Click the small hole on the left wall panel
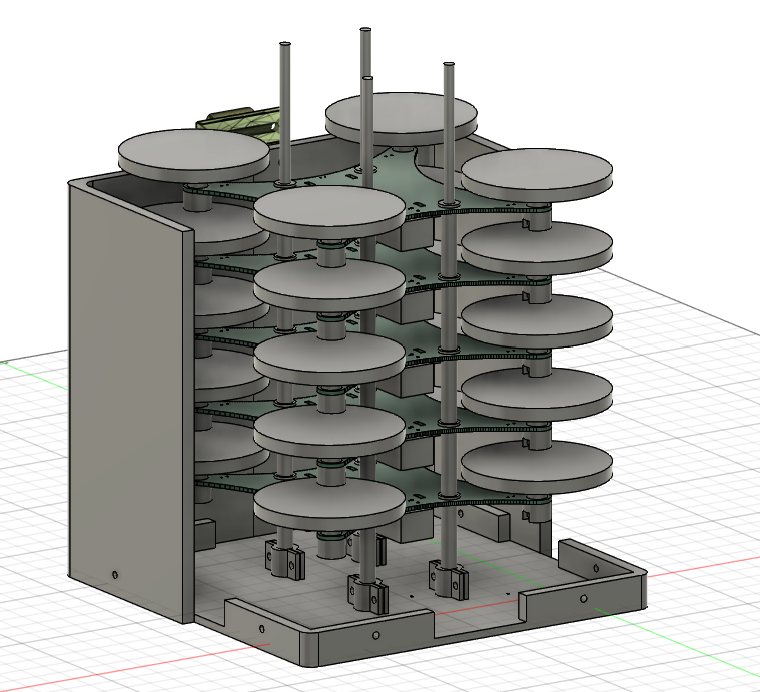This screenshot has width=760, height=692. pos(115,575)
